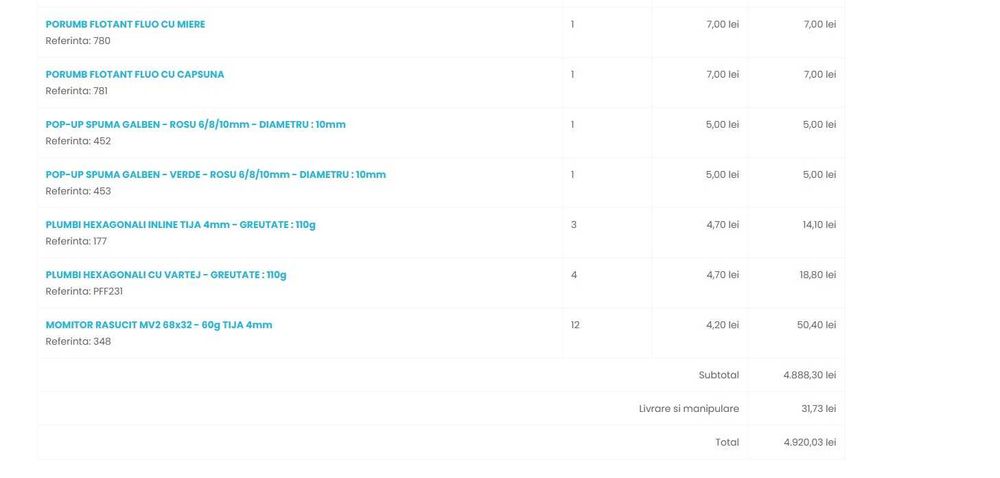Open PORUMB FLOTANT FLUO CU MIERE product link
This screenshot has height=478, width=1000.
[125, 24]
